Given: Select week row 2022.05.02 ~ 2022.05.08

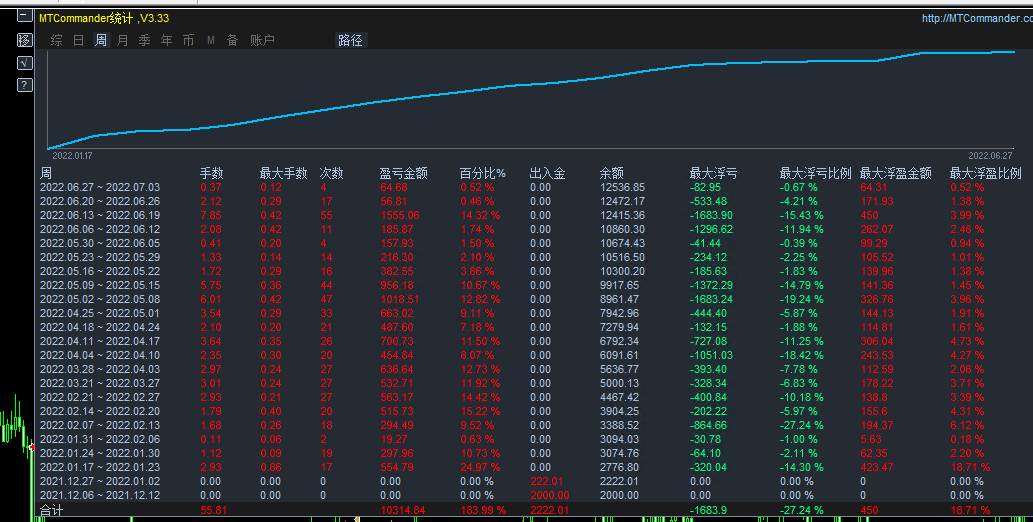Looking at the screenshot, I should pos(99,299).
